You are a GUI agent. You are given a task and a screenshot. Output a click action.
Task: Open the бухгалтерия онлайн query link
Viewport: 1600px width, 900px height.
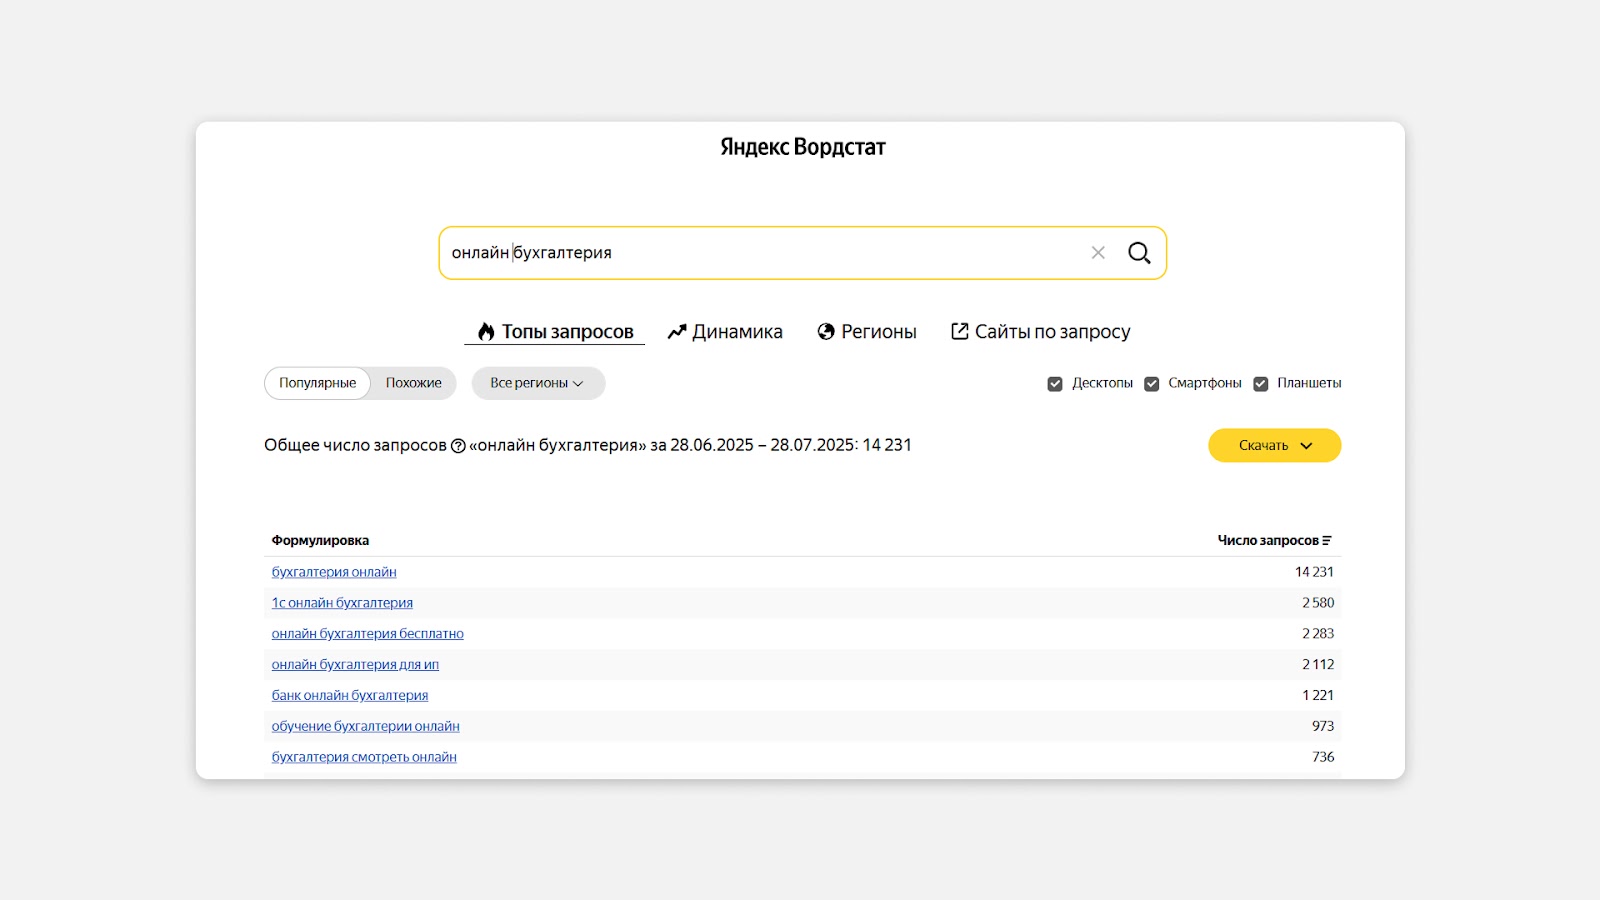tap(334, 572)
